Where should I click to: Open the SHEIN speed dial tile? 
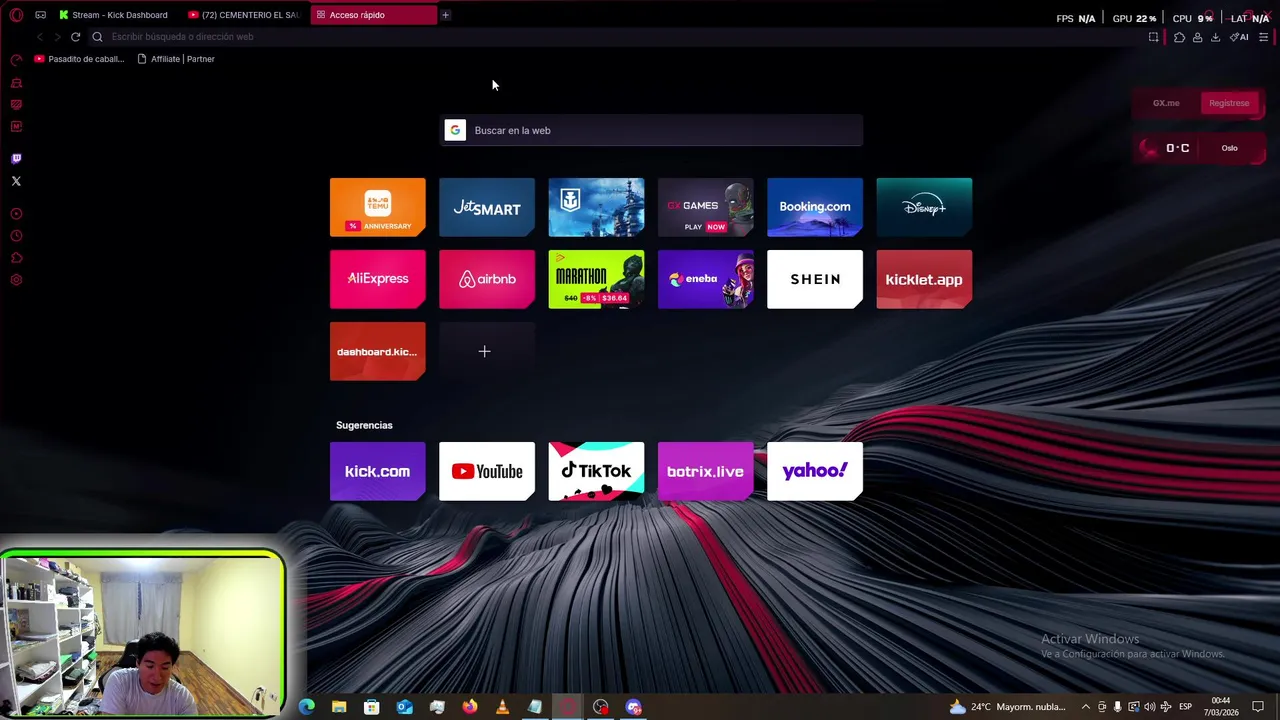[x=815, y=279]
